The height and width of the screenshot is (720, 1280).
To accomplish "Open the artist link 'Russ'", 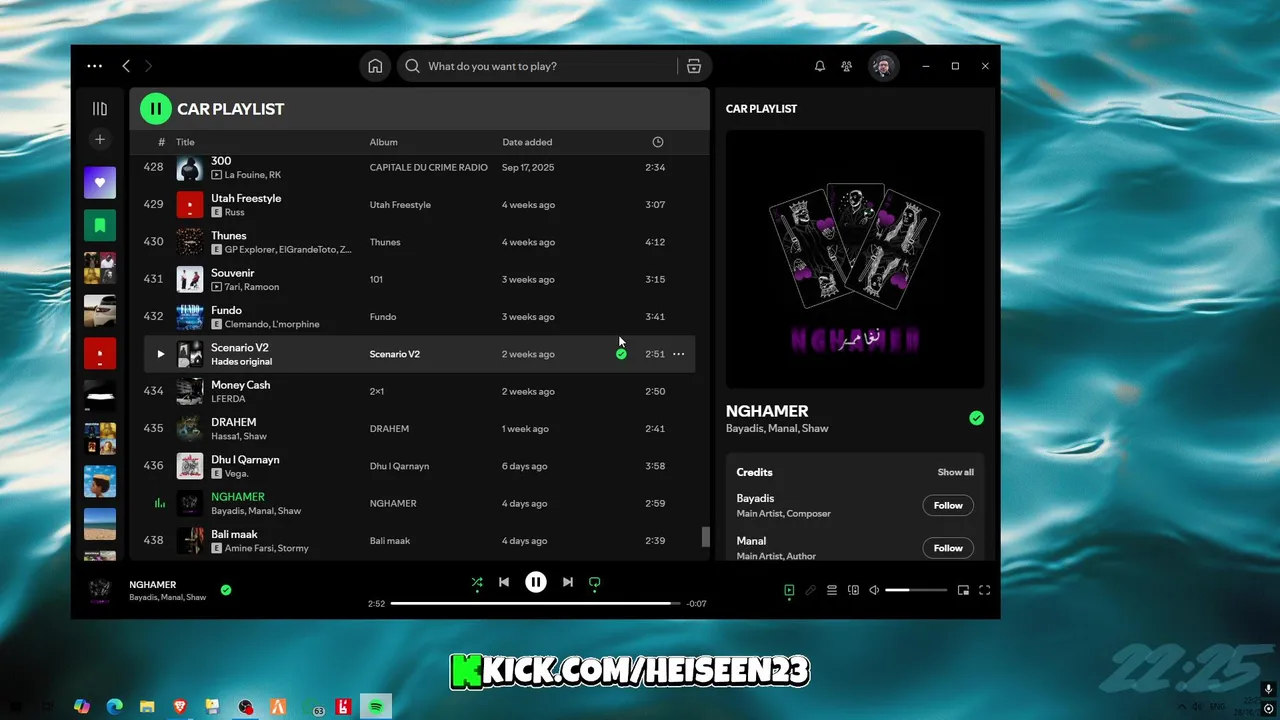I will tap(234, 212).
